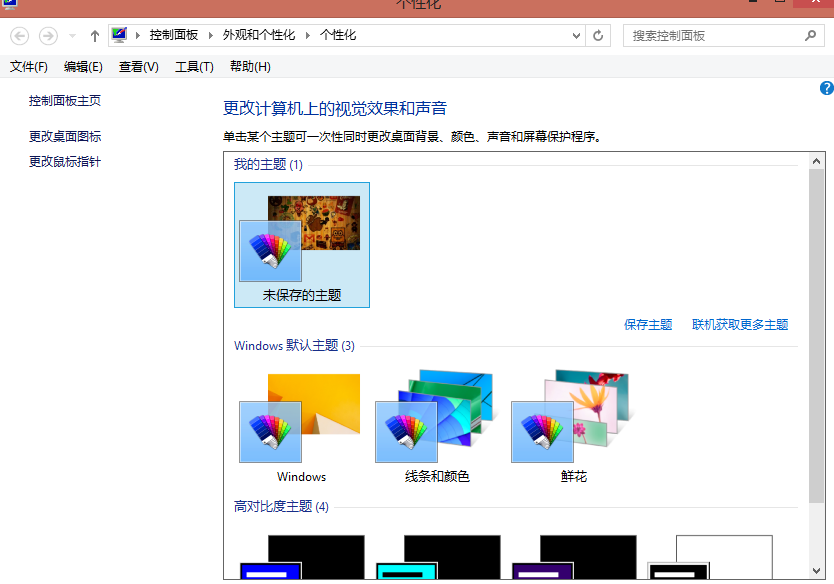Click the blue help question mark icon

pos(826,88)
